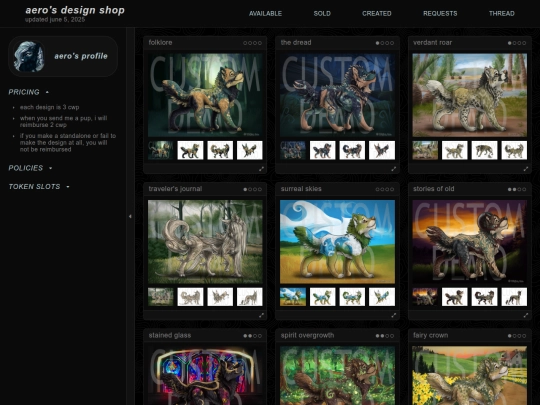
Task: Open the expand icon on surreal skies card
Action: (394, 315)
